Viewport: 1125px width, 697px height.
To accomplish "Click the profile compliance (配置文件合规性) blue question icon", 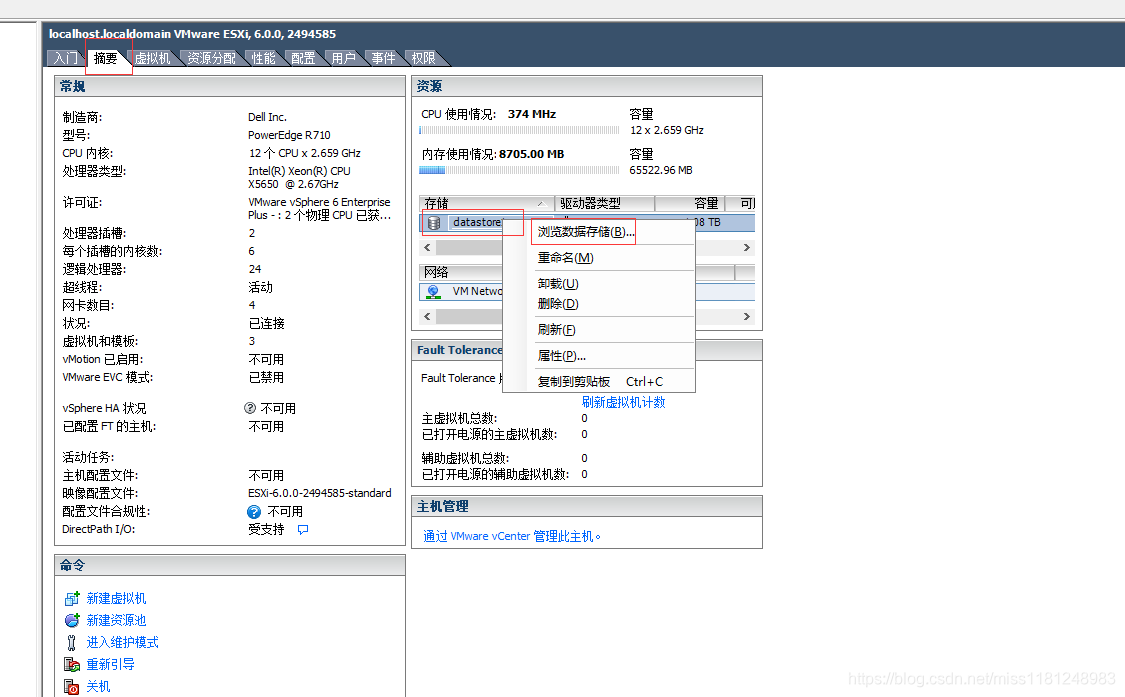I will (254, 512).
